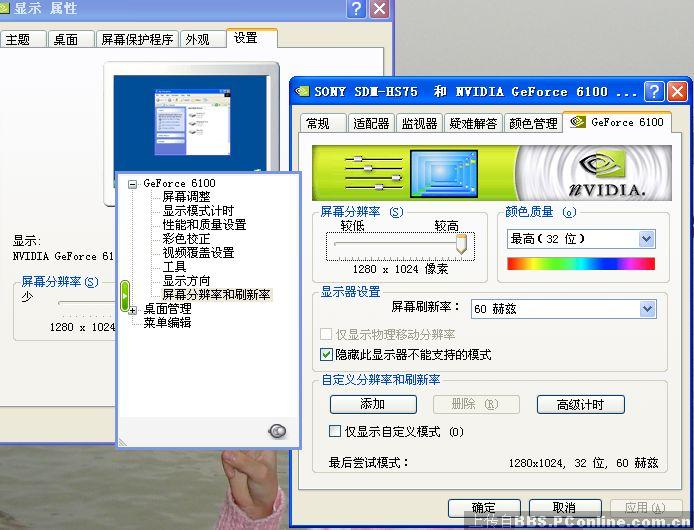Click the 取消 button
This screenshot has height=530, width=694.
565,507
